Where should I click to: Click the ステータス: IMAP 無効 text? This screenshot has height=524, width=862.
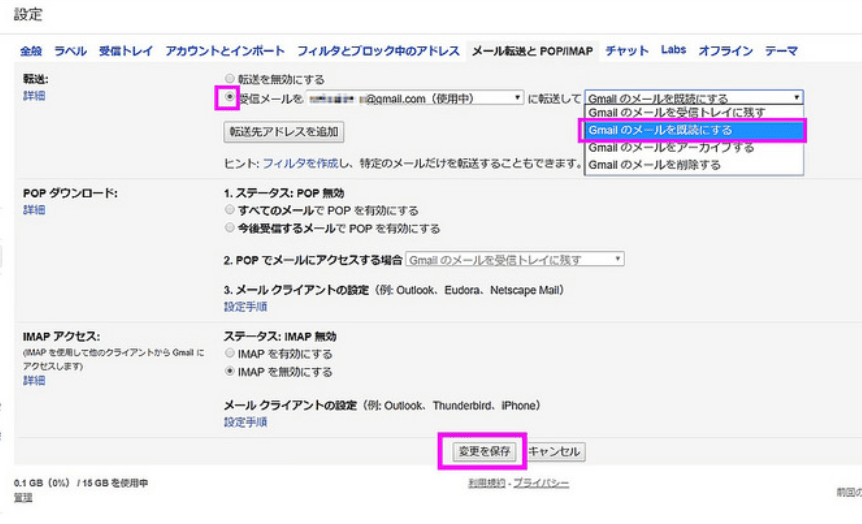point(280,336)
